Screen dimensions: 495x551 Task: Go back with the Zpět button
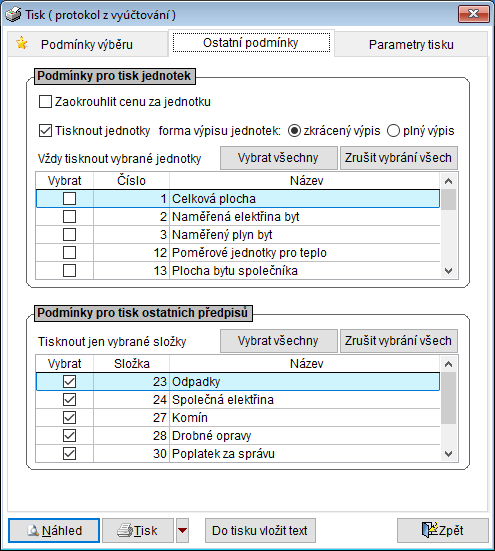[x=443, y=530]
